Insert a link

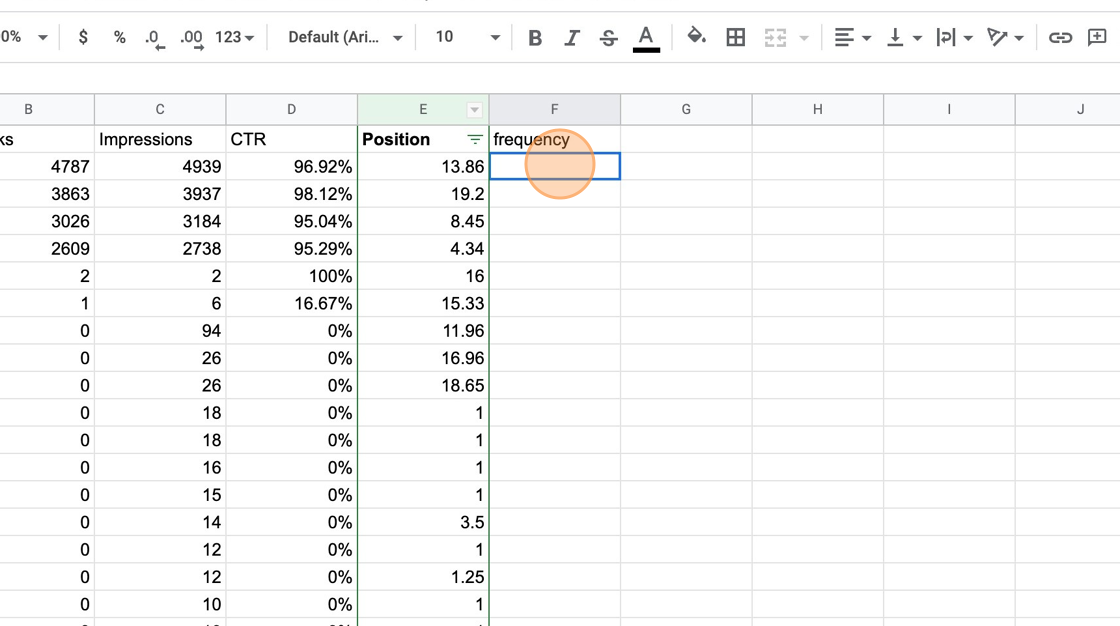pos(1060,37)
